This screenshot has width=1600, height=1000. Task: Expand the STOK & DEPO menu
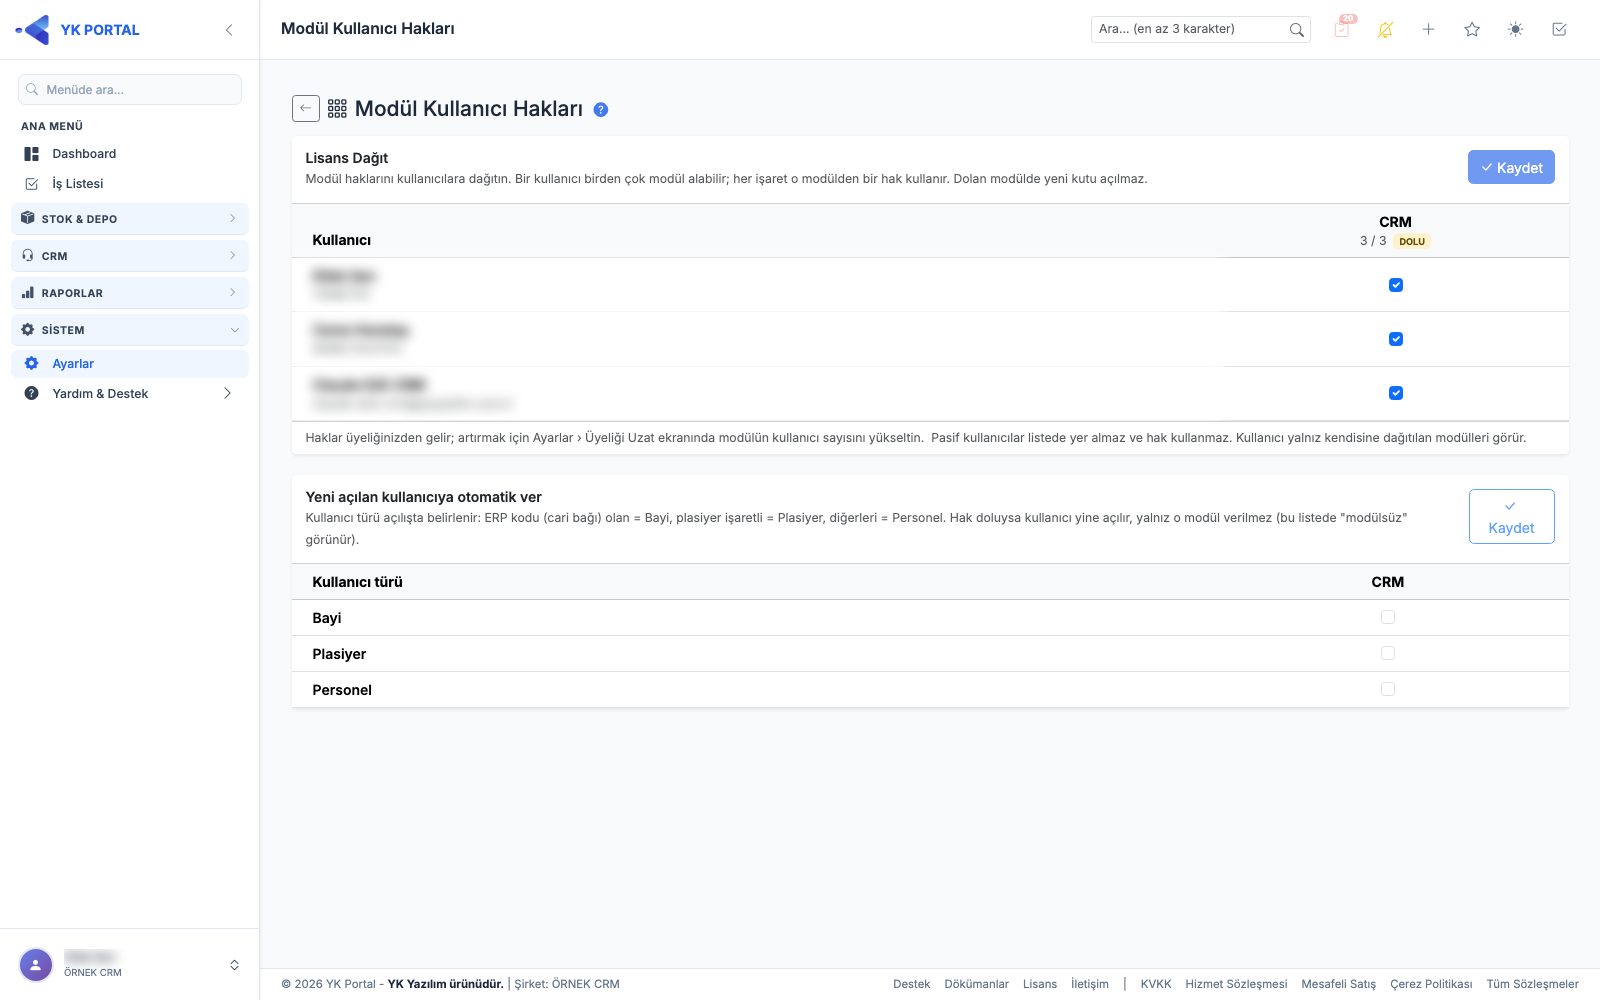point(130,219)
